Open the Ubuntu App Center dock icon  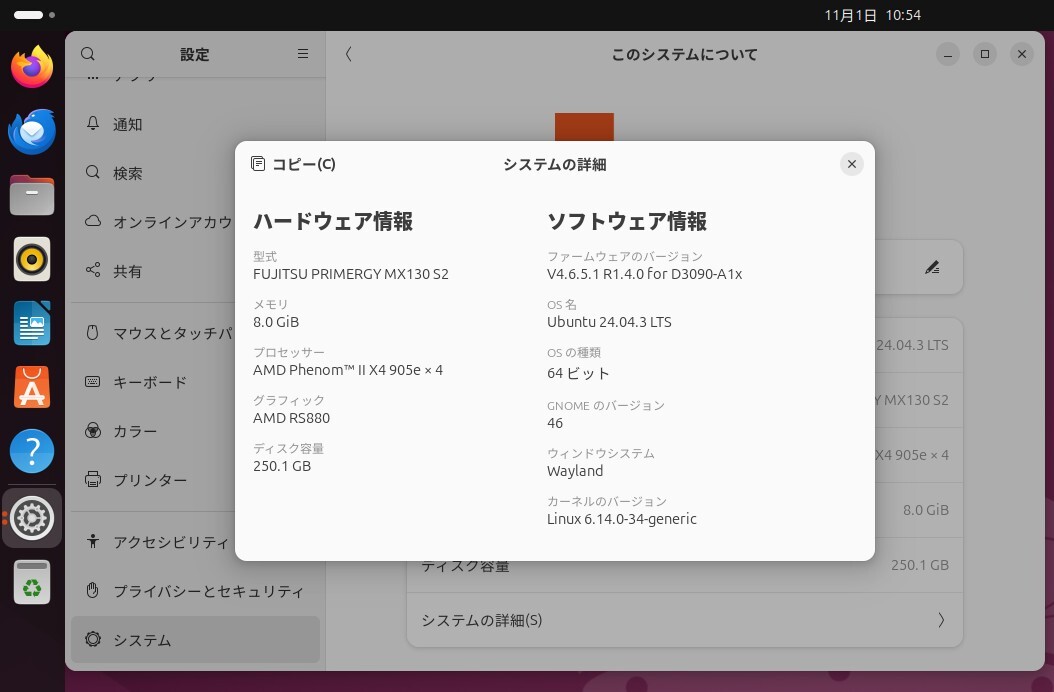click(x=32, y=387)
